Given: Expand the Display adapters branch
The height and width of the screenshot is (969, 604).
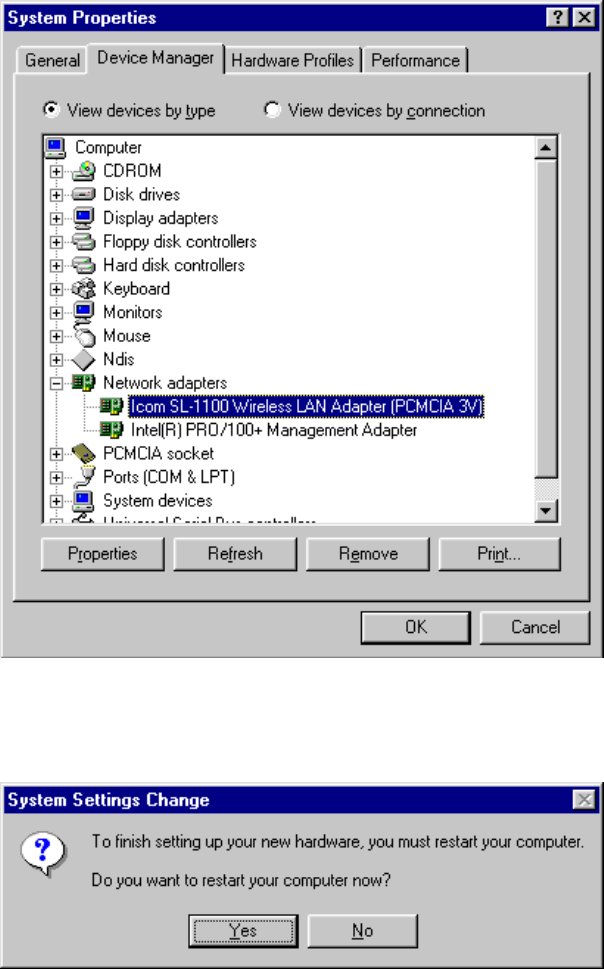Looking at the screenshot, I should [56, 218].
